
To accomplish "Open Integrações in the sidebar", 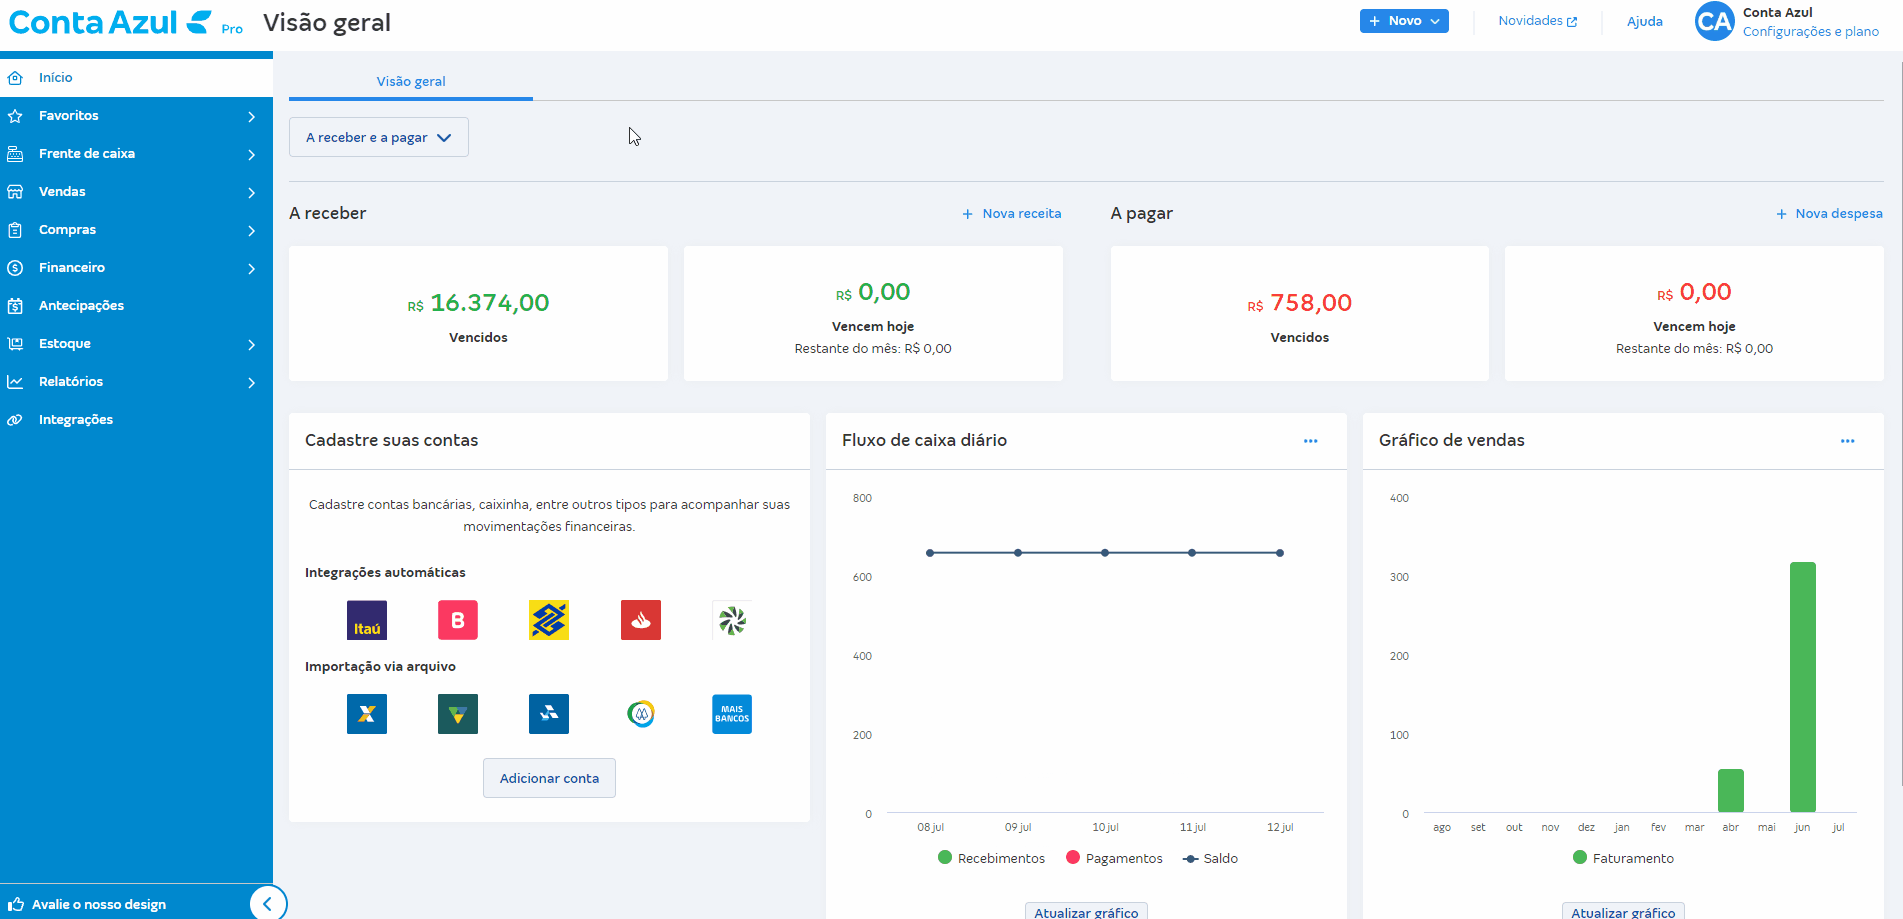I will coord(136,420).
